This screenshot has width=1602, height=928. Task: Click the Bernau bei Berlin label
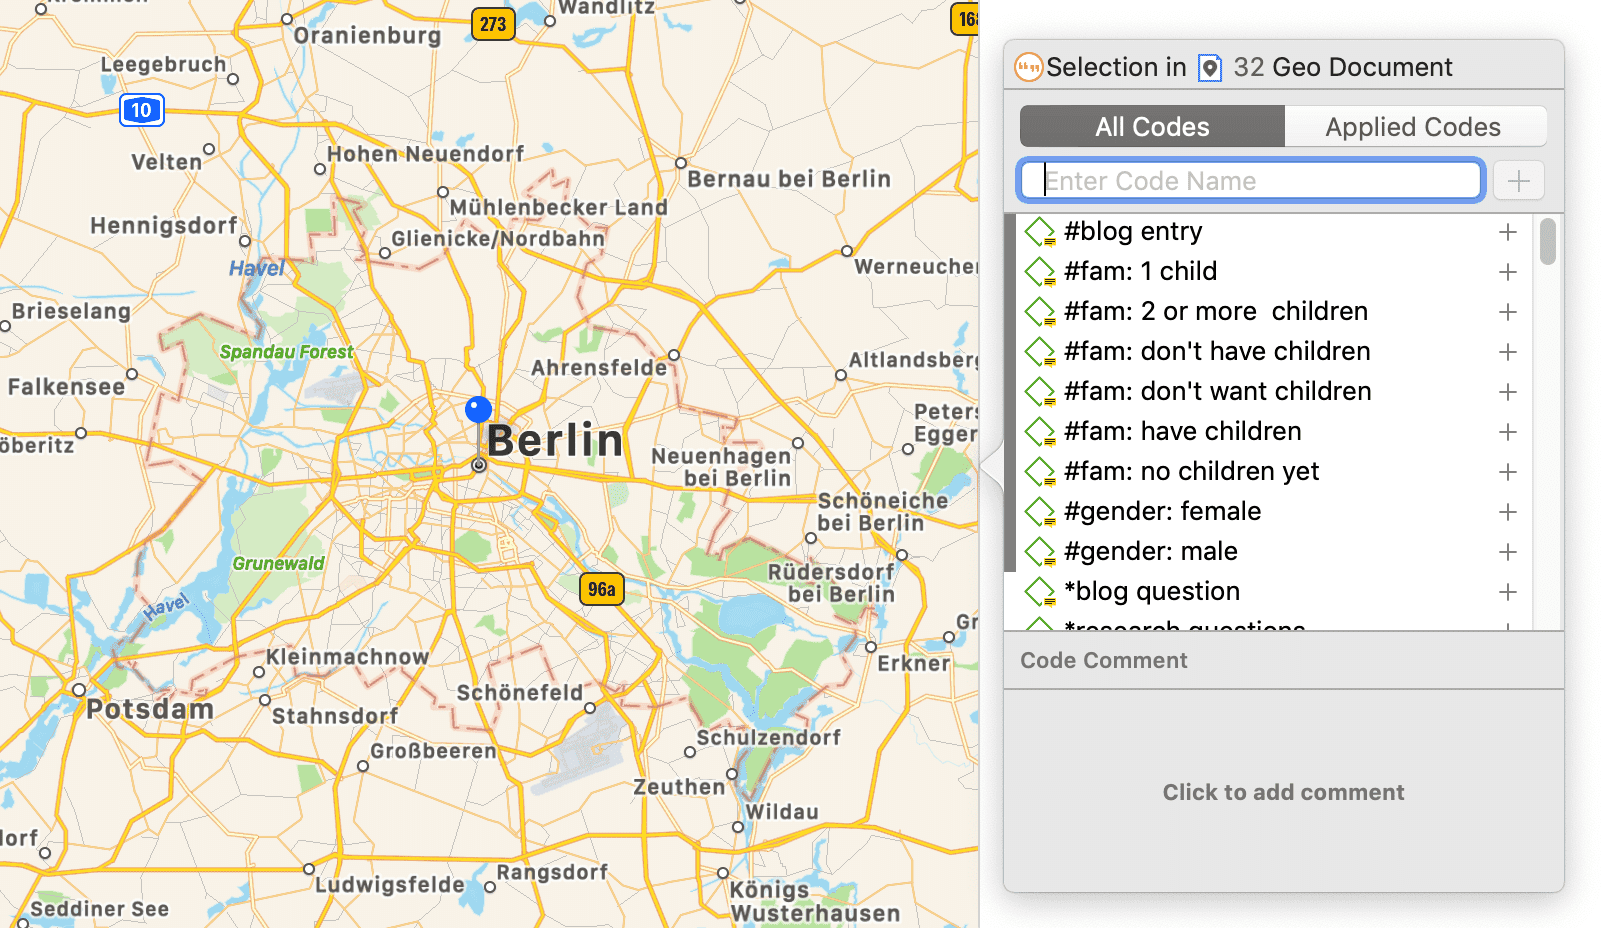pyautogui.click(x=789, y=179)
